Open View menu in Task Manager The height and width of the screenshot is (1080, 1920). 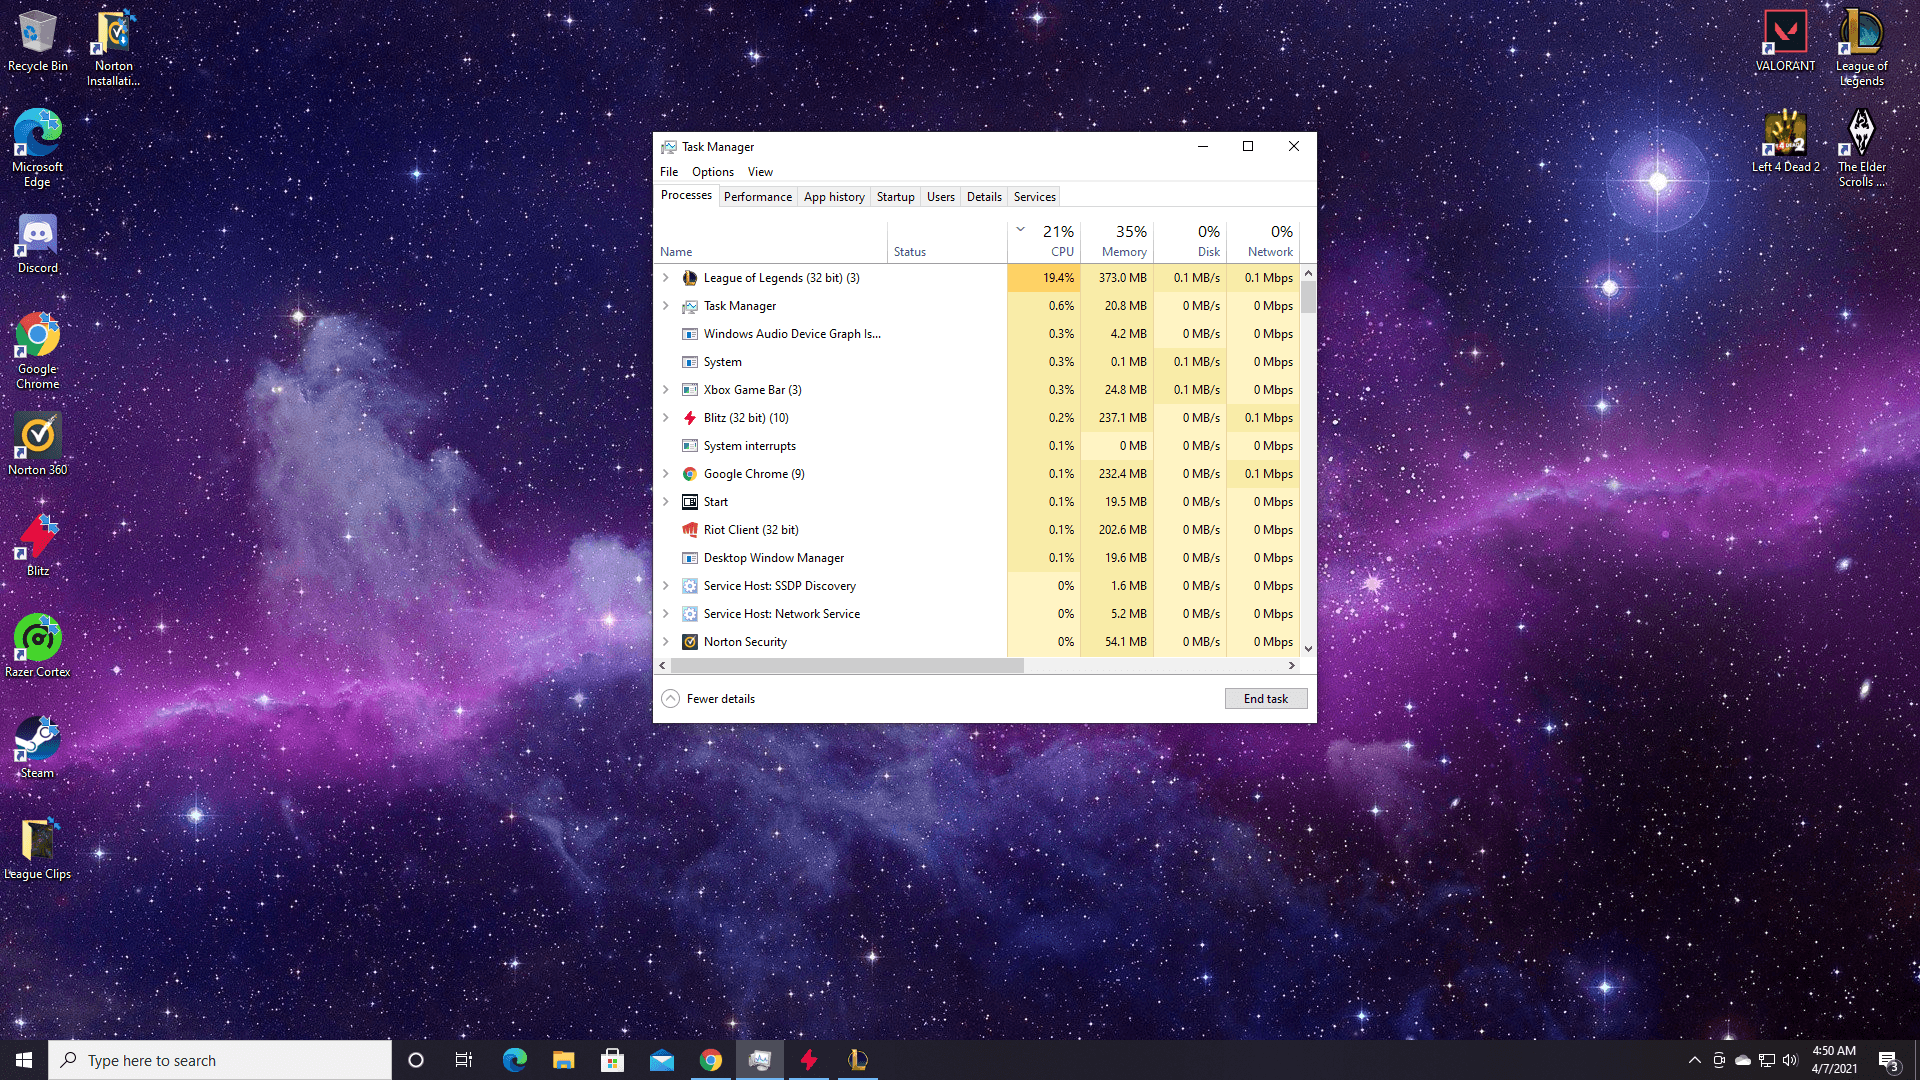[760, 172]
